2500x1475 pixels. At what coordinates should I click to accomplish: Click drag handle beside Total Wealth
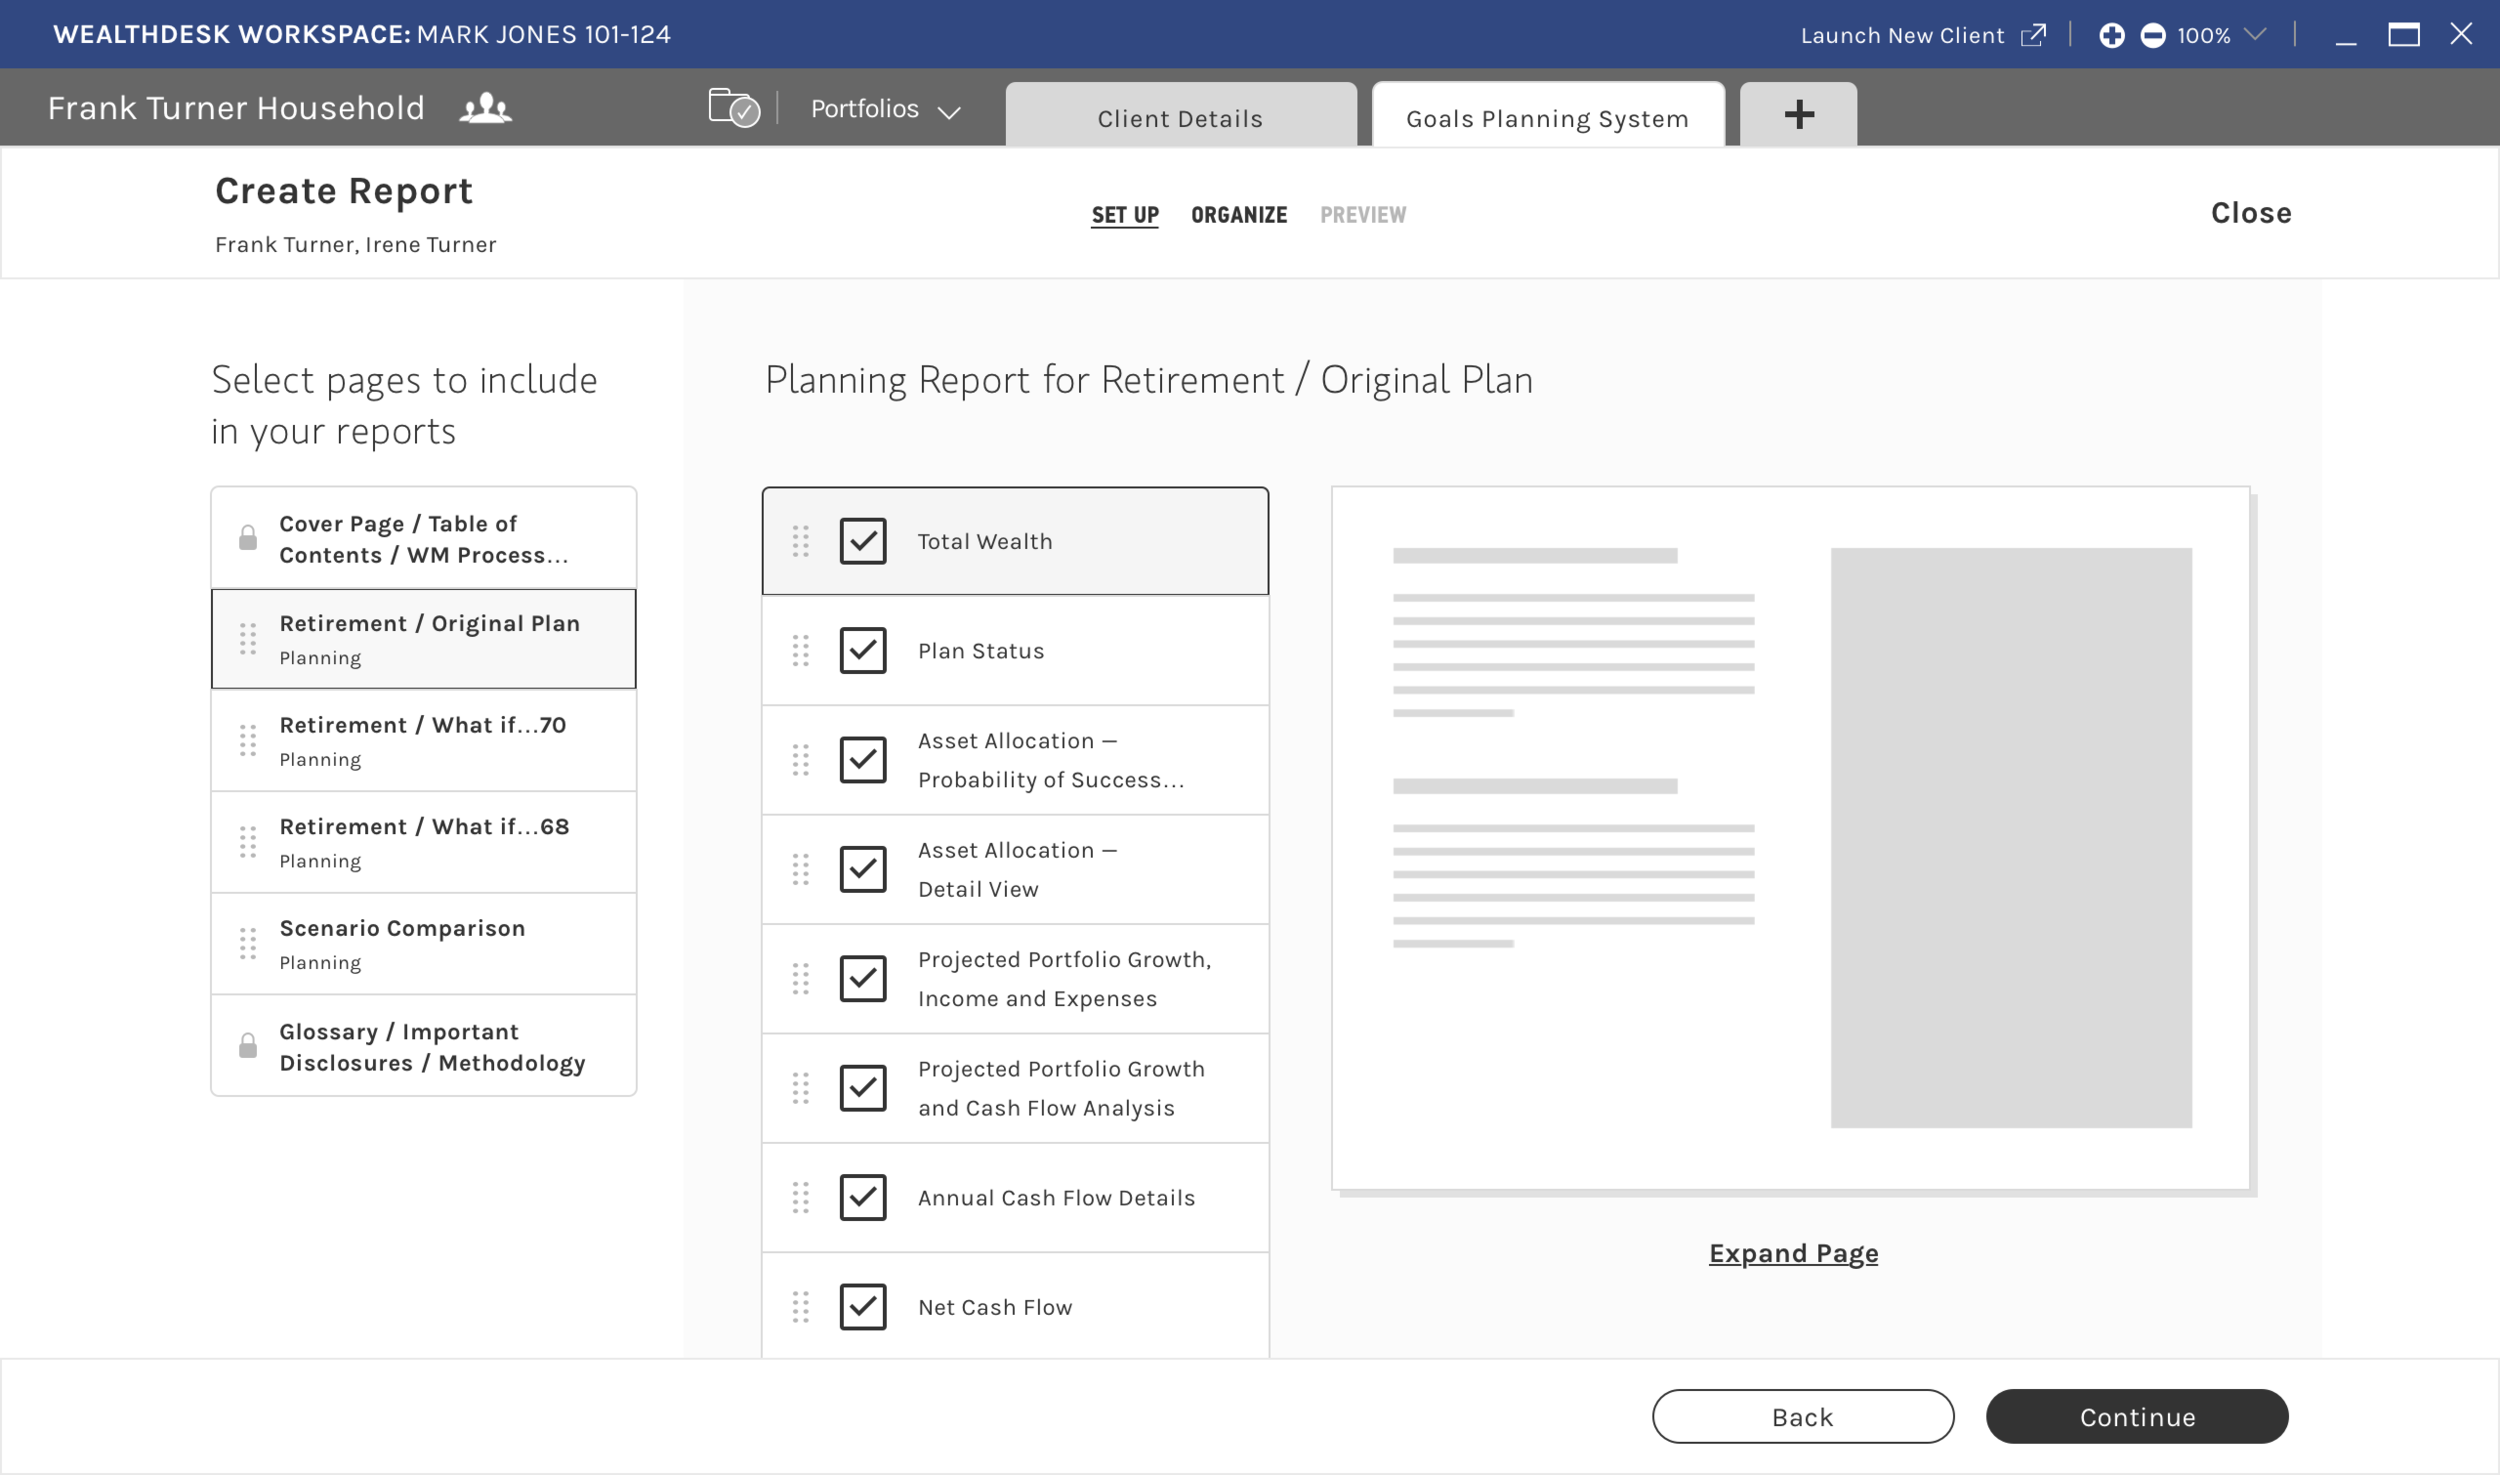pyautogui.click(x=800, y=541)
